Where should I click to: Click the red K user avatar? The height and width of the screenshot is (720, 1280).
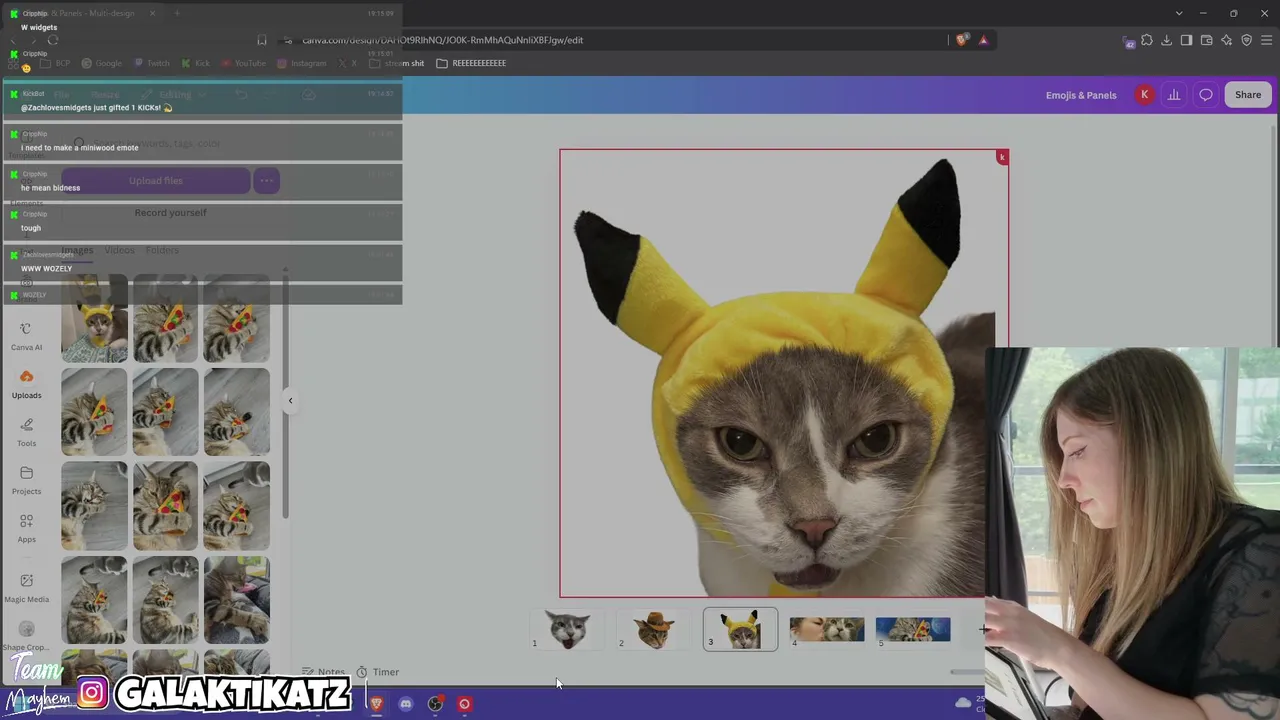coord(1144,95)
